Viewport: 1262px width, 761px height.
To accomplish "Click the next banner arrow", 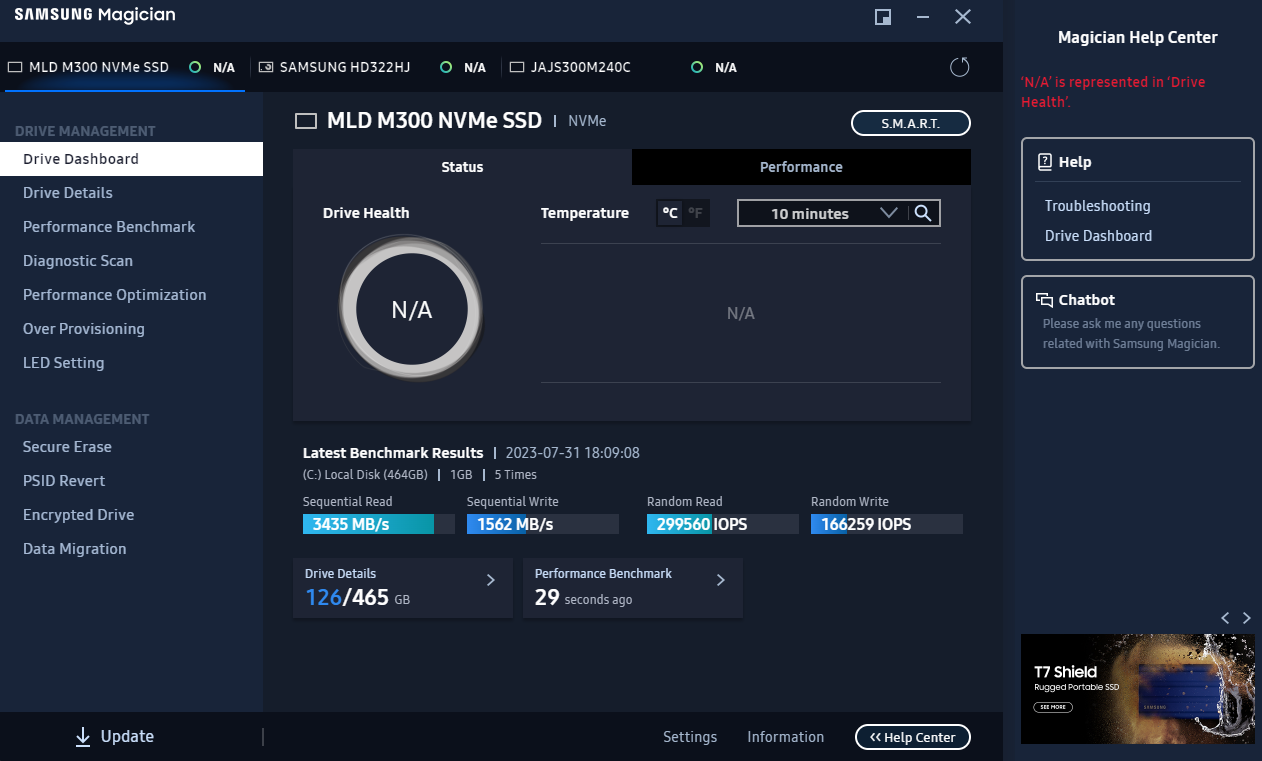I will tap(1246, 618).
